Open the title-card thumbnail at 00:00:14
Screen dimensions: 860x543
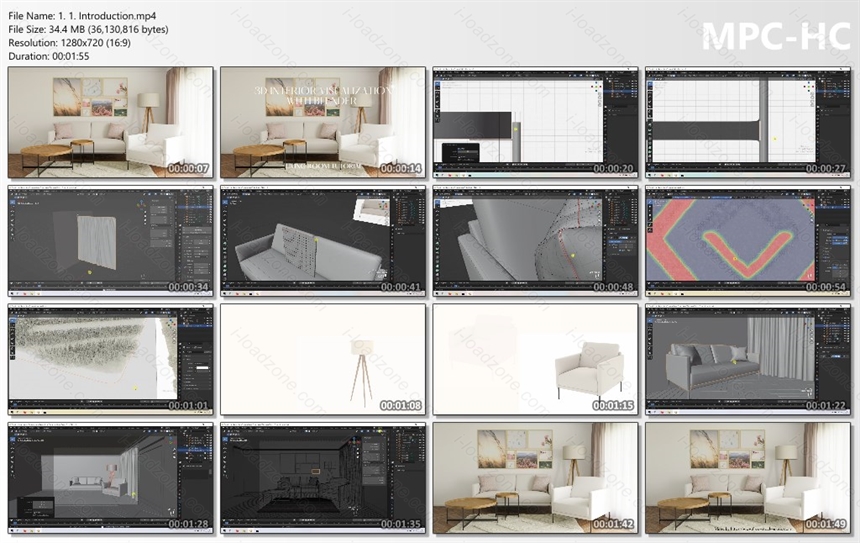(323, 122)
